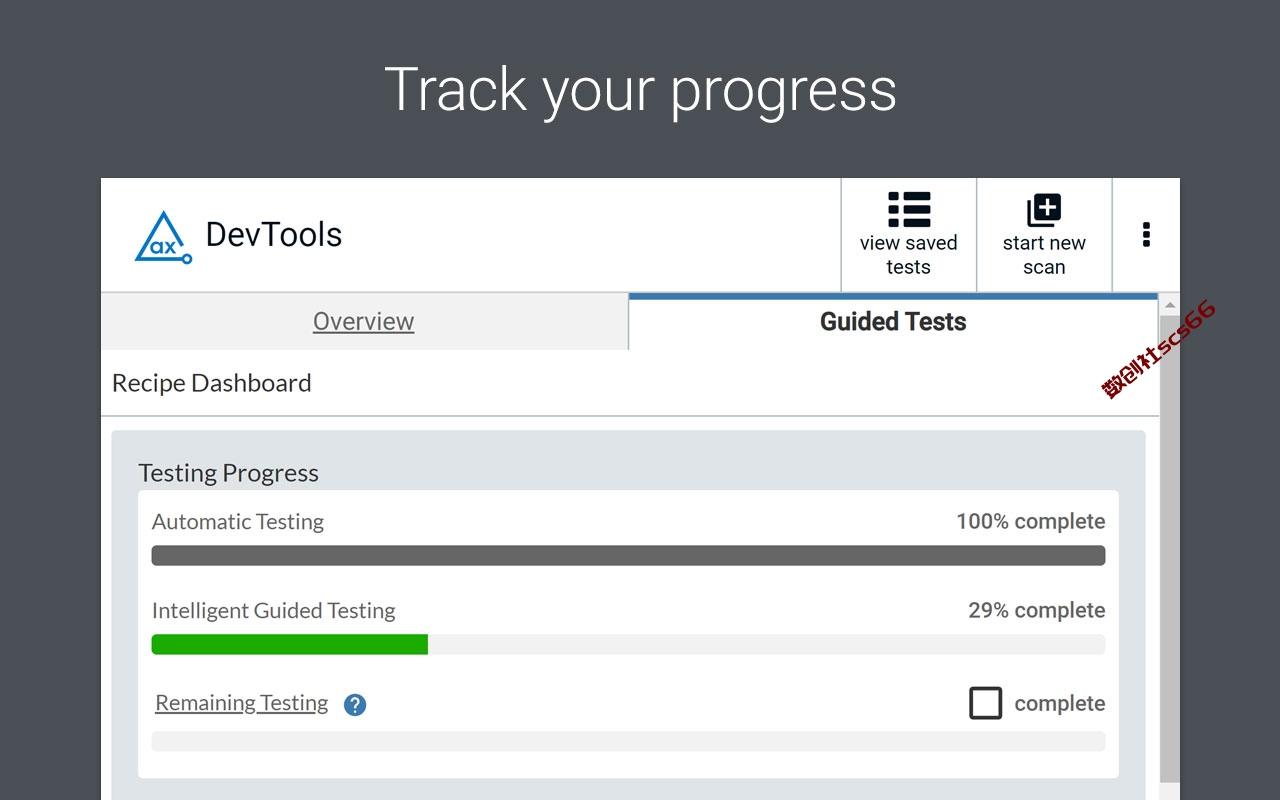Viewport: 1280px width, 800px height.
Task: Click the Testing Progress heading
Action: click(x=228, y=473)
